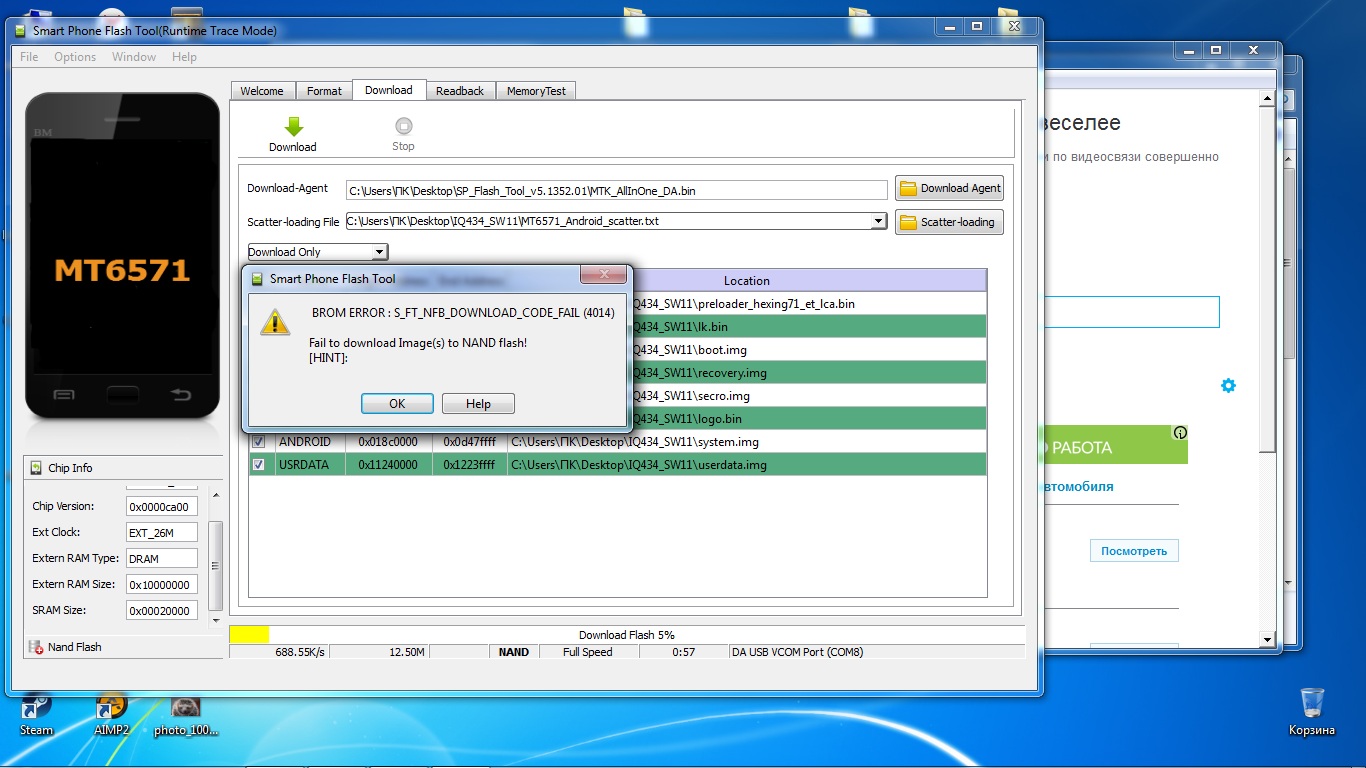Viewport: 1366px width, 768px height.
Task: Open the Options menu
Action: click(75, 57)
